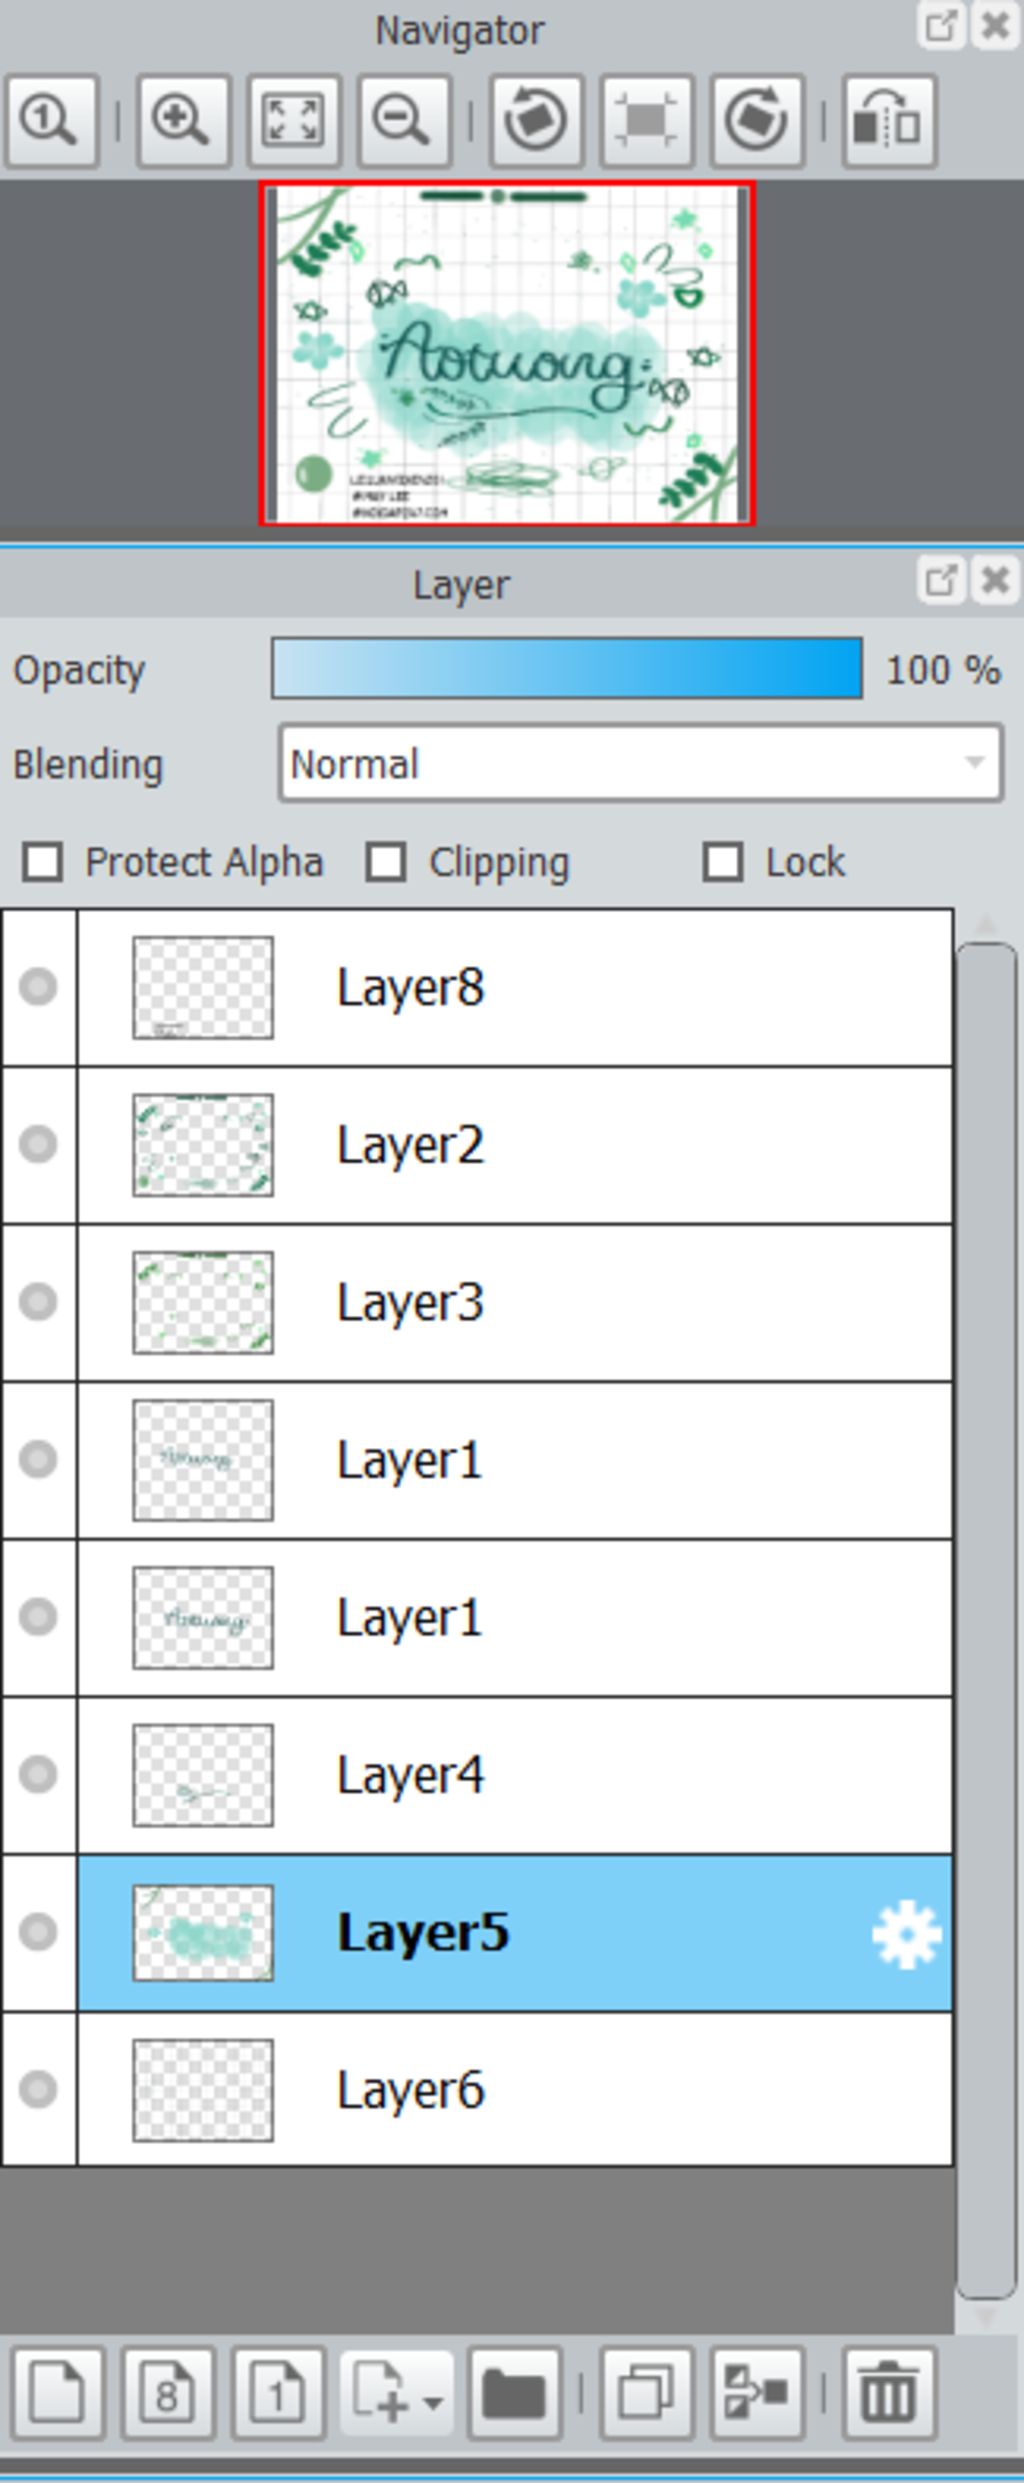The height and width of the screenshot is (2483, 1024).
Task: Adjust the layer Opacity slider
Action: 566,669
